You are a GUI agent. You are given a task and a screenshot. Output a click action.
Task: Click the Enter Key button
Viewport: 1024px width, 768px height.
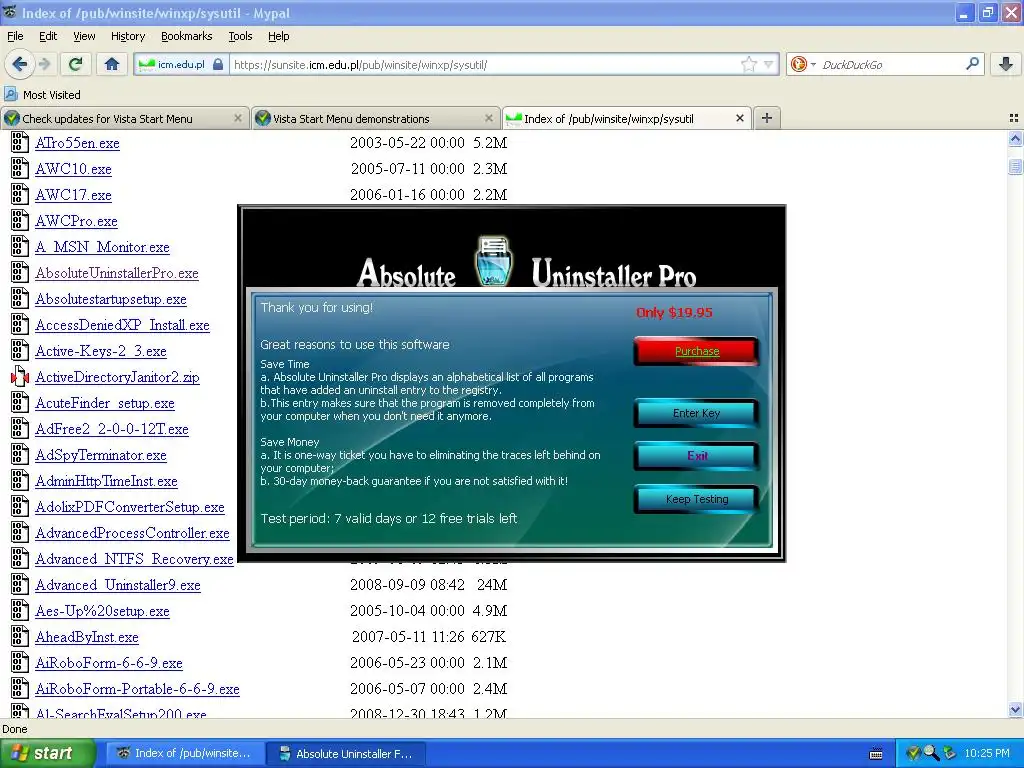click(696, 413)
